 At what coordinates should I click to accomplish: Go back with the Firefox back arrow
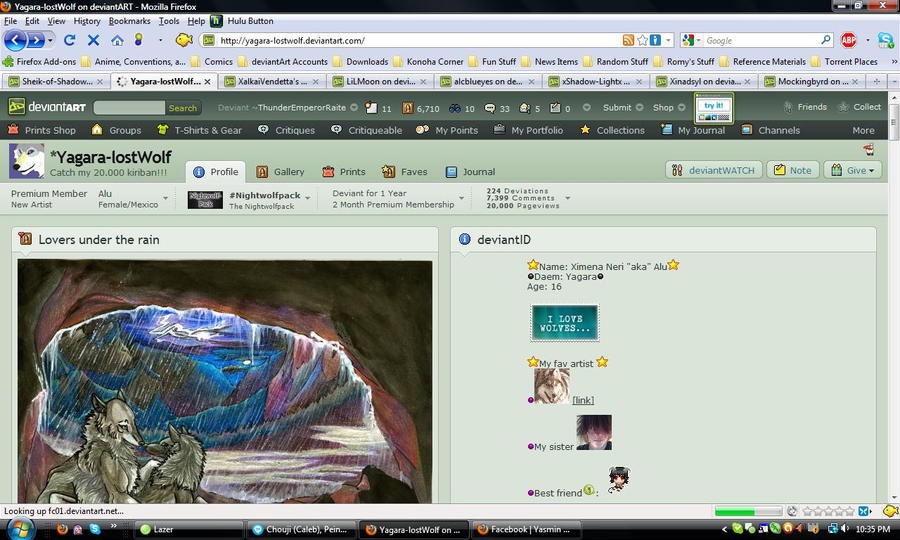15,40
